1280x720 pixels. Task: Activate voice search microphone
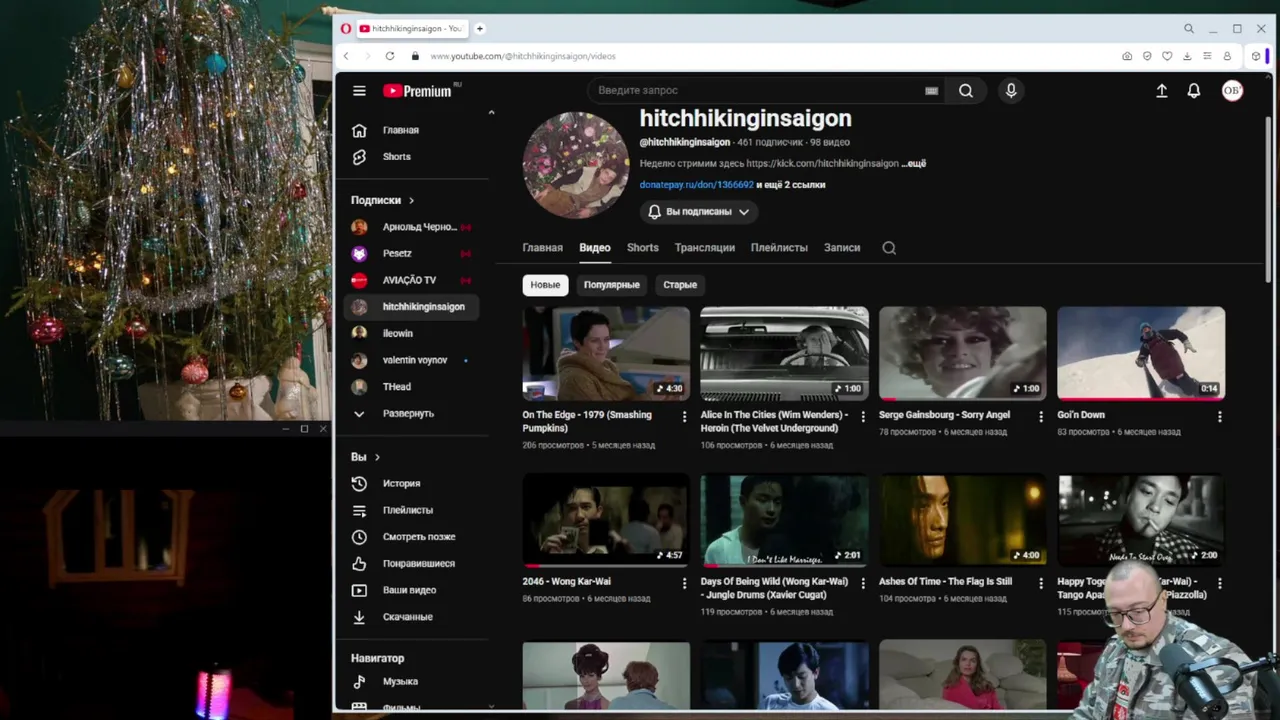1011,91
